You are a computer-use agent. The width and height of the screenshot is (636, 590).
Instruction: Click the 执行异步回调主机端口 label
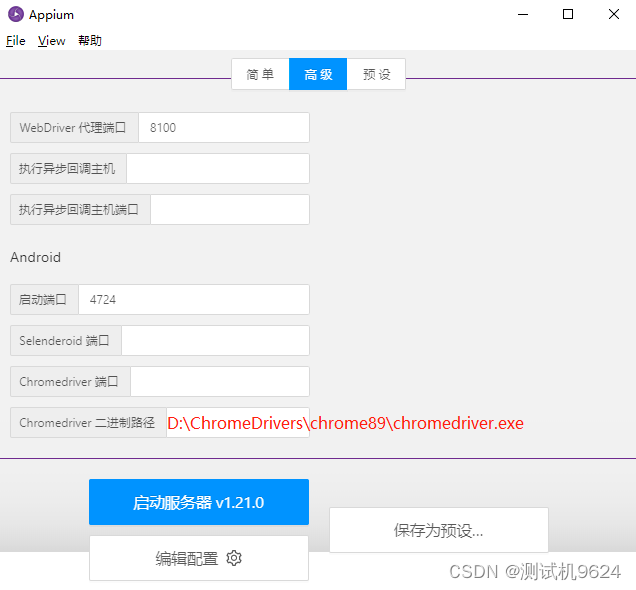tap(79, 210)
